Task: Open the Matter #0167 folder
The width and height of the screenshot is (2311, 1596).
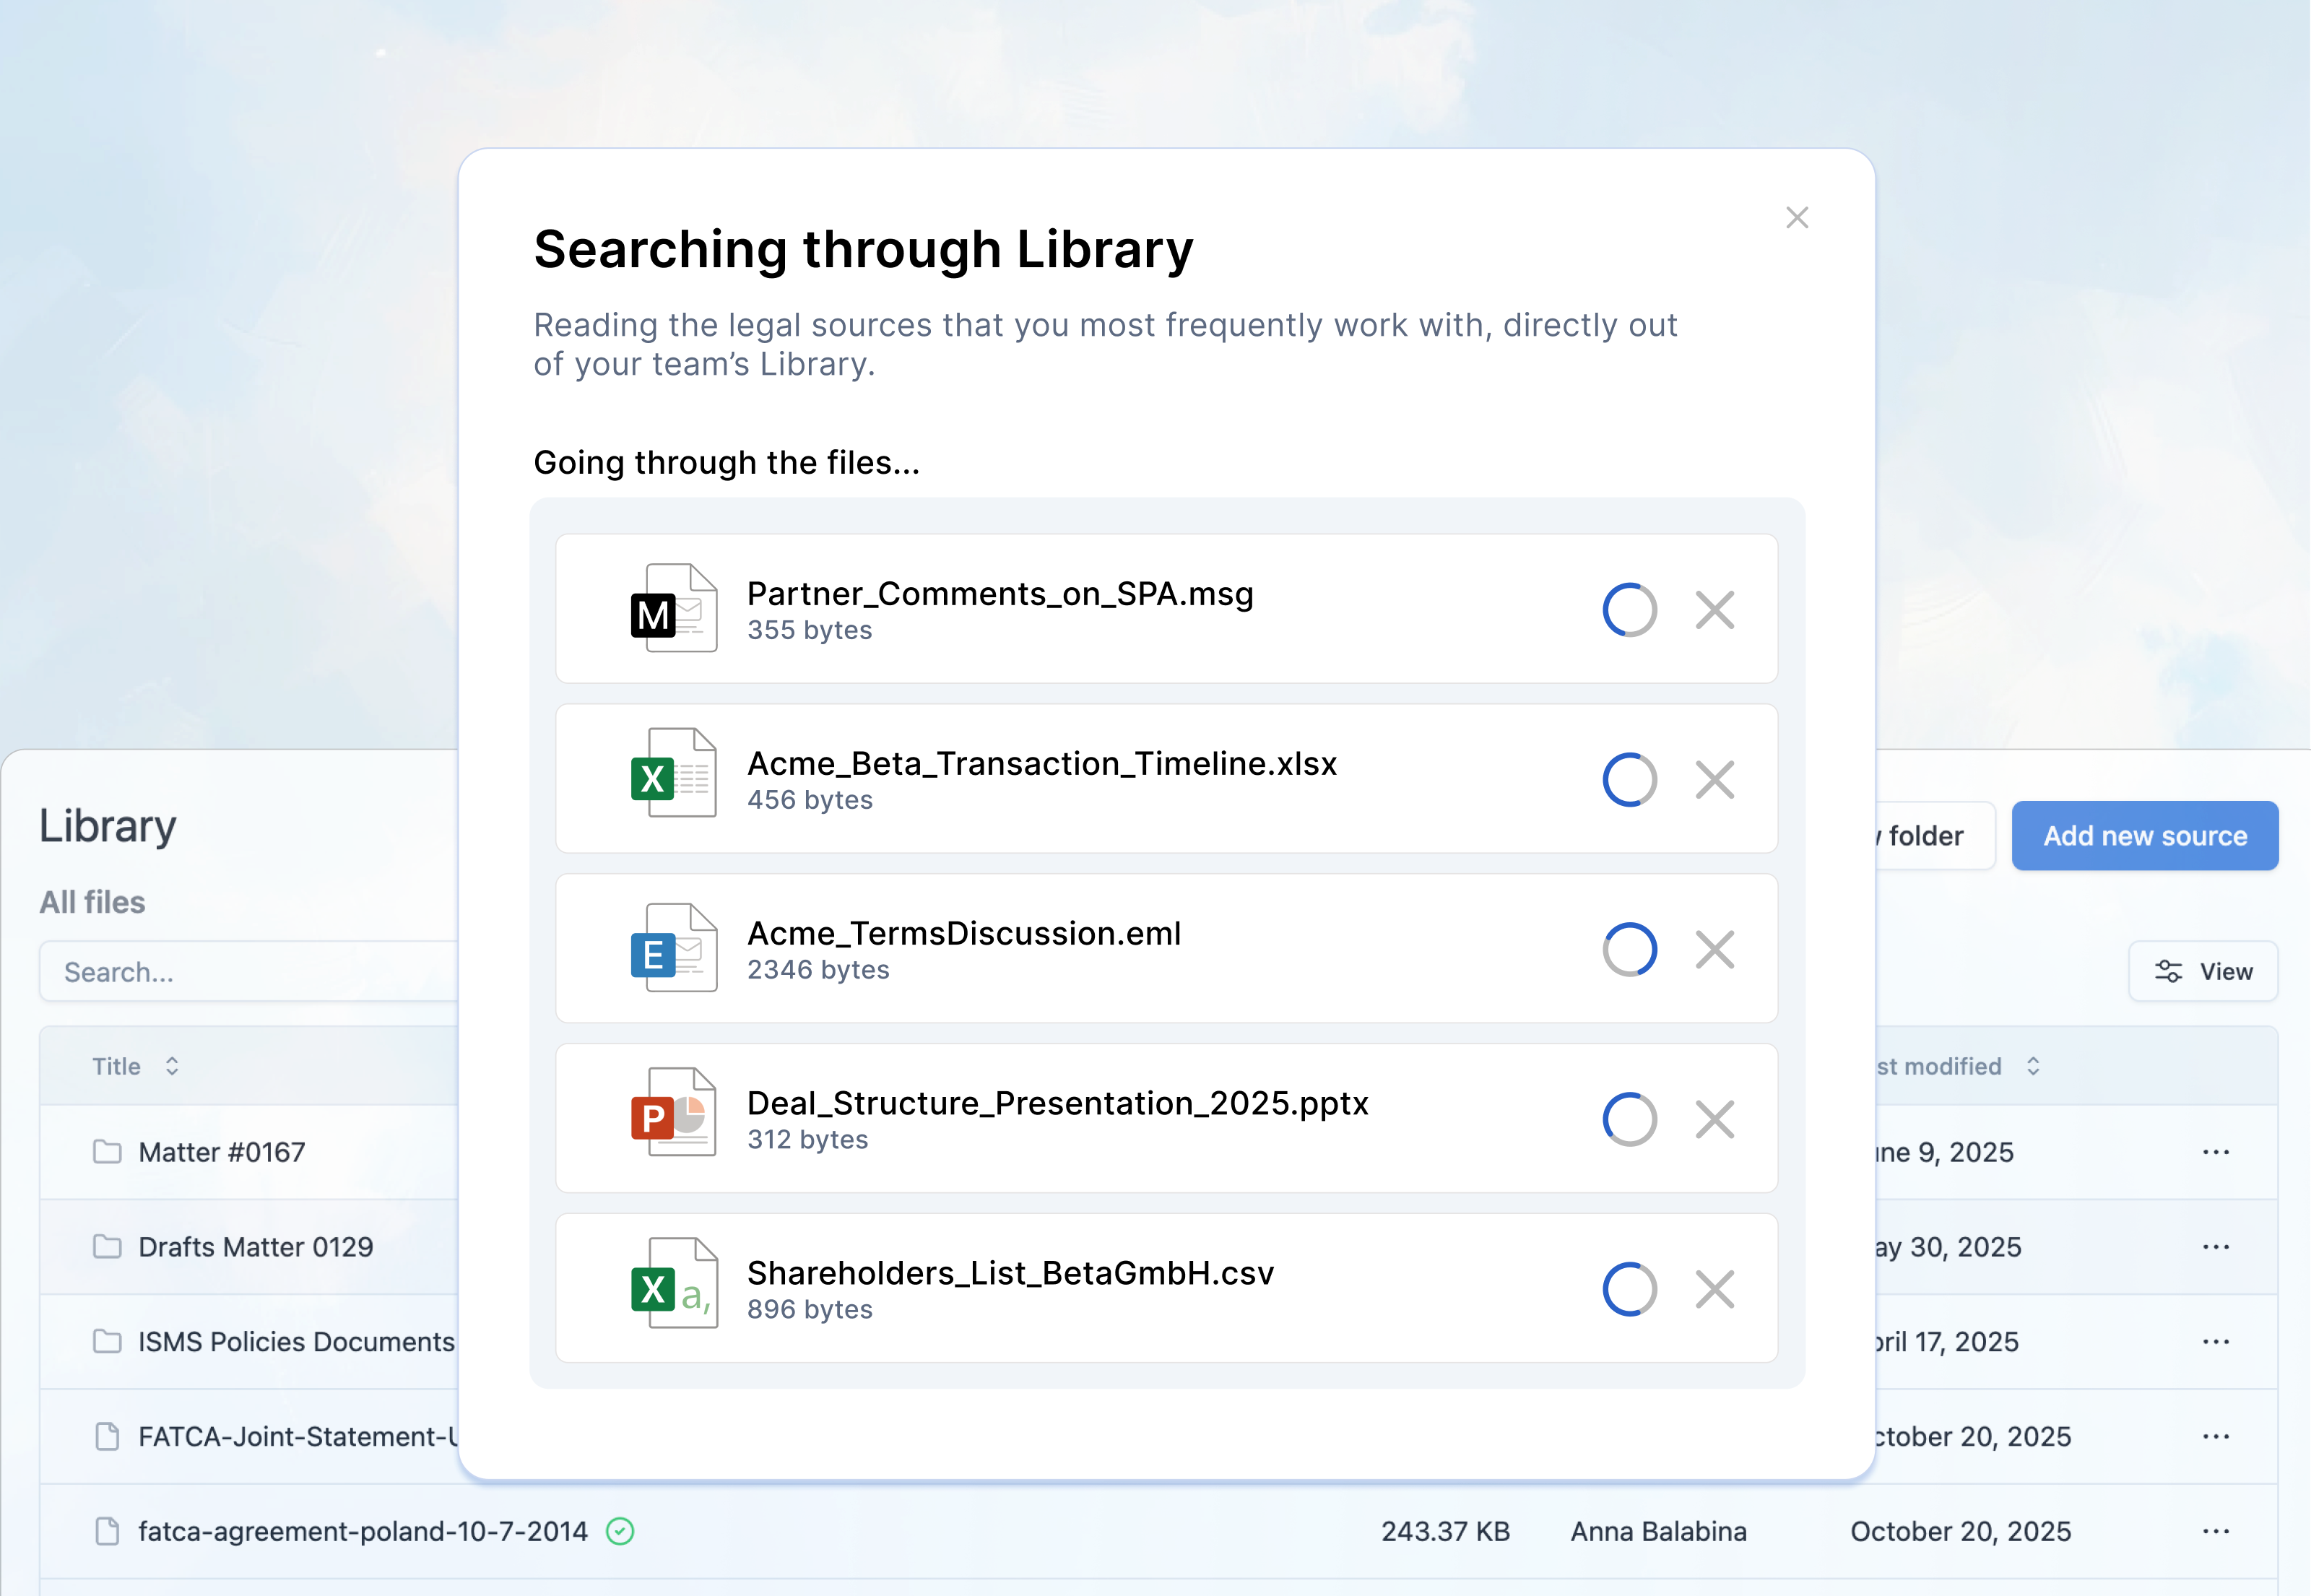Action: click(x=221, y=1152)
